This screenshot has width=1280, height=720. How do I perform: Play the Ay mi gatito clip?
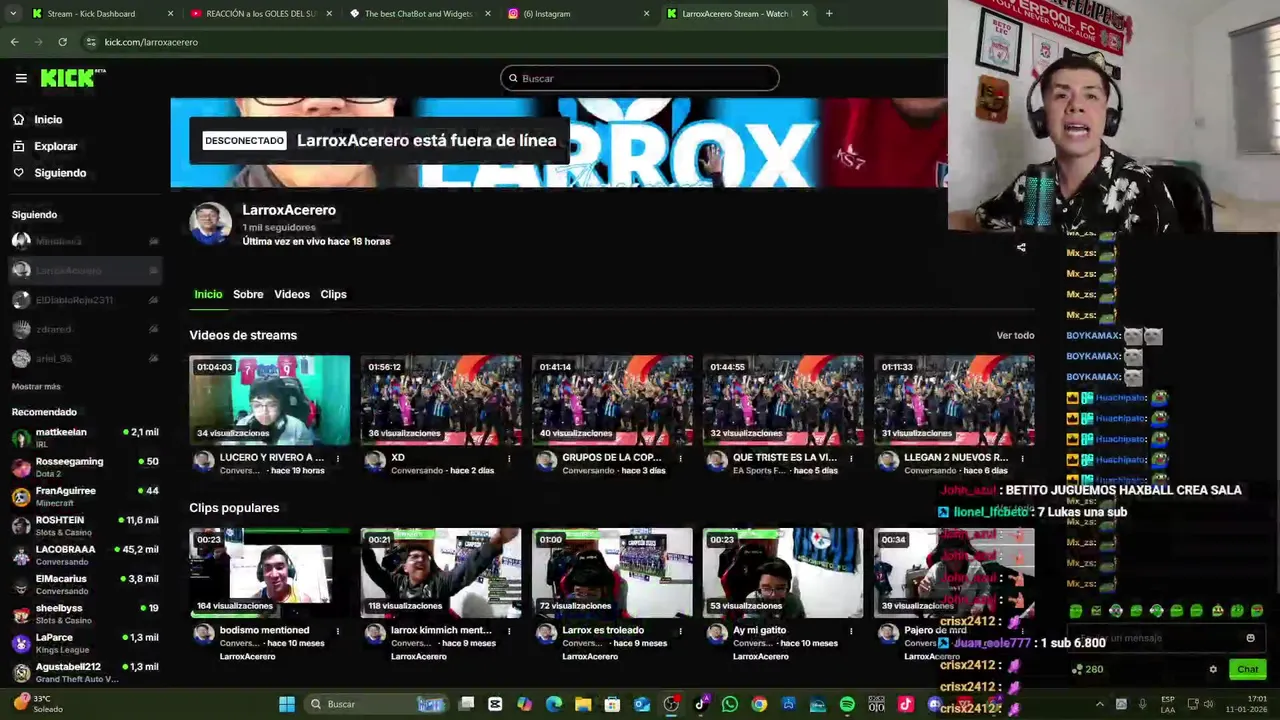coord(783,572)
